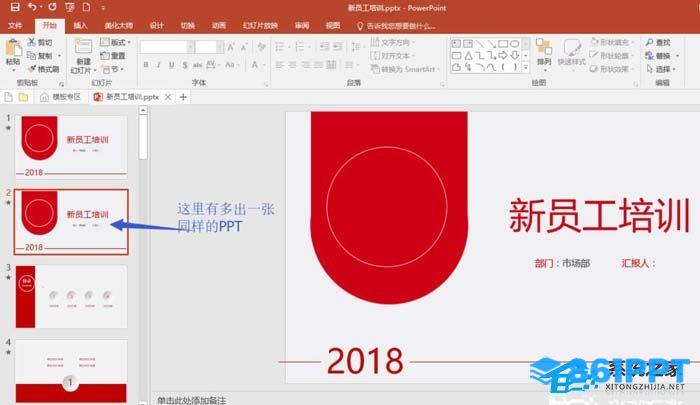The height and width of the screenshot is (405, 700).
Task: Open the 文字方向 text direction dropdown
Action: tap(393, 42)
